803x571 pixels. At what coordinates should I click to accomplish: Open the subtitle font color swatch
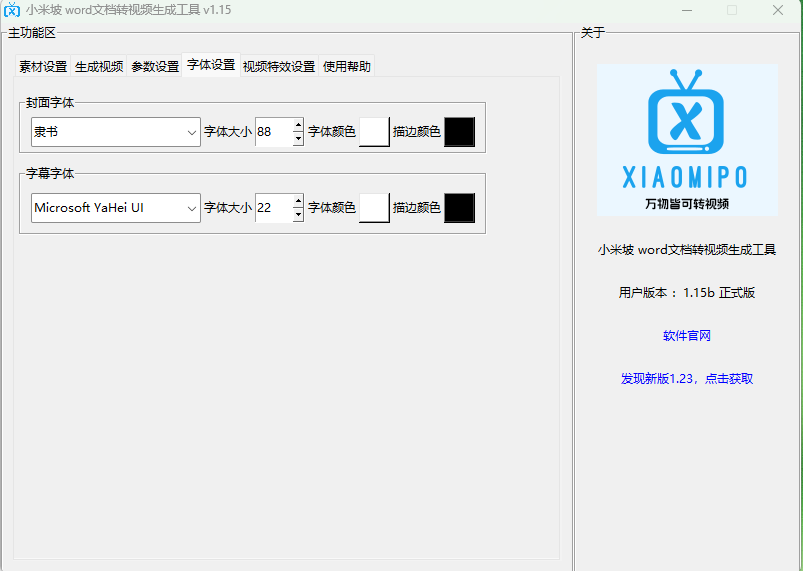(x=374, y=208)
